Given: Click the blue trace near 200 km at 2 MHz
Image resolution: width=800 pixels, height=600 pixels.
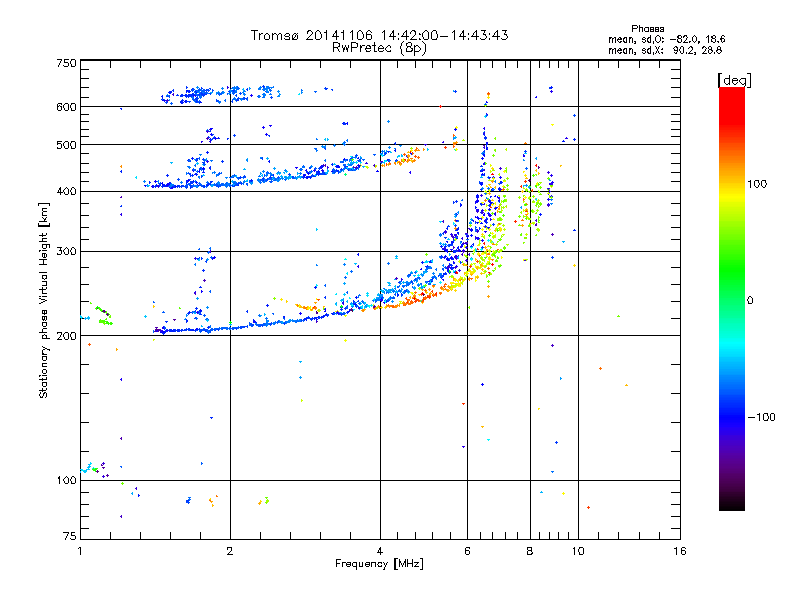Looking at the screenshot, I should (231, 328).
